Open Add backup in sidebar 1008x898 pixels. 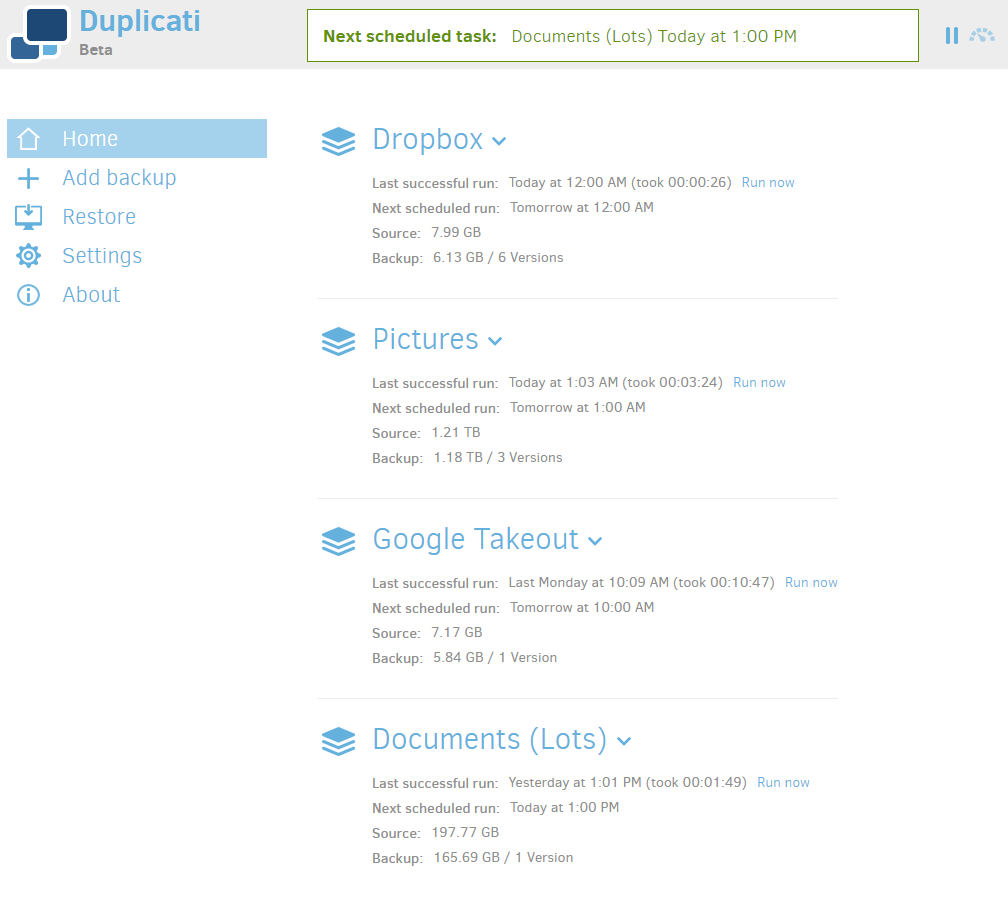click(x=119, y=177)
